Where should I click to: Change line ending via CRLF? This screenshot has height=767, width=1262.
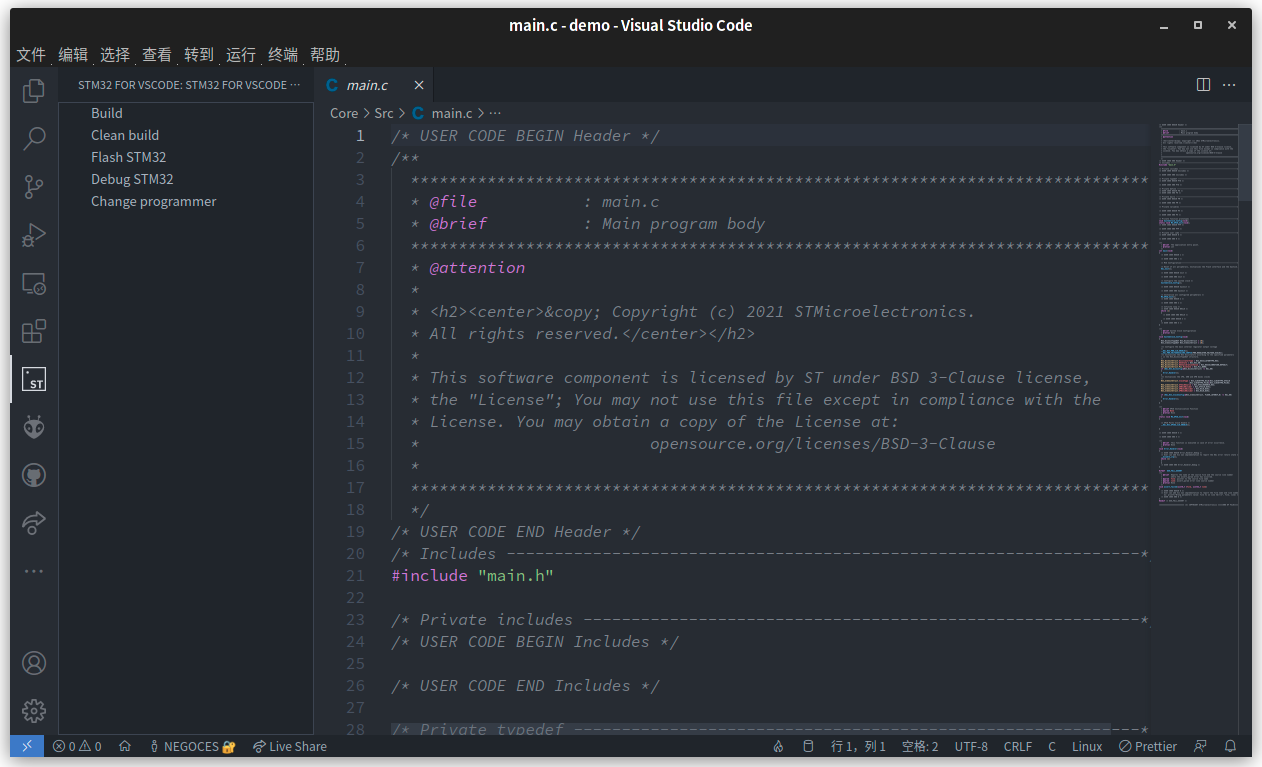click(x=1018, y=746)
